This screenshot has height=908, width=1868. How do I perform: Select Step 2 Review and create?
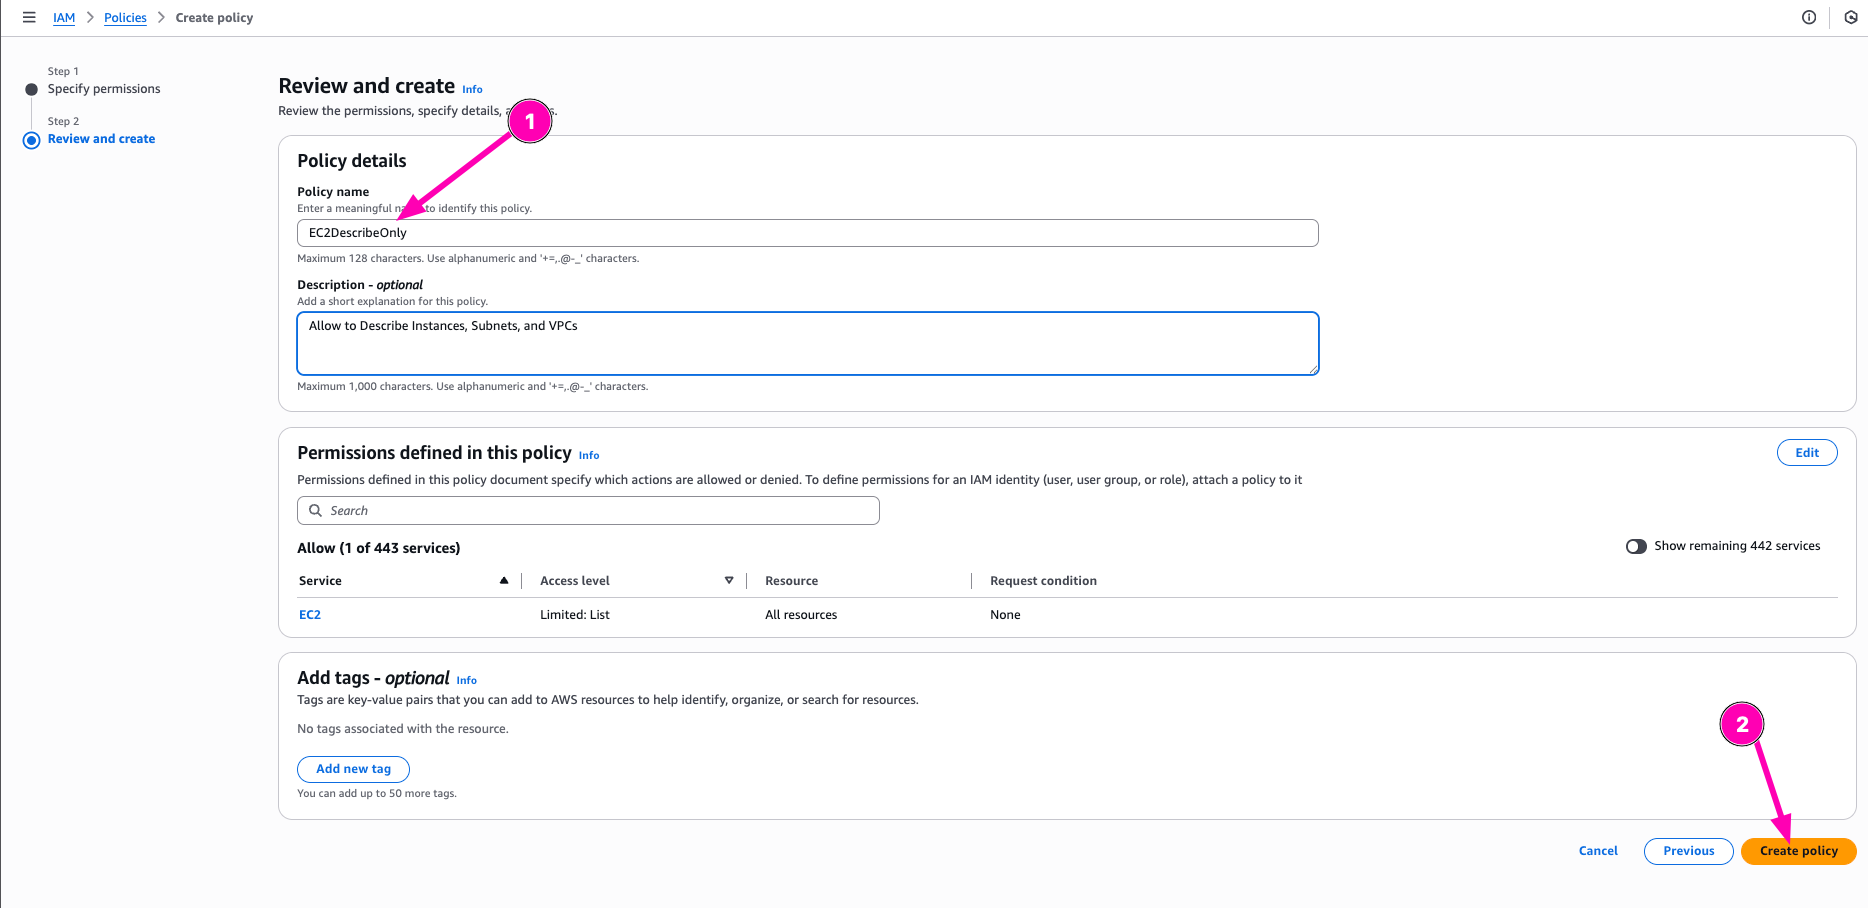click(101, 139)
